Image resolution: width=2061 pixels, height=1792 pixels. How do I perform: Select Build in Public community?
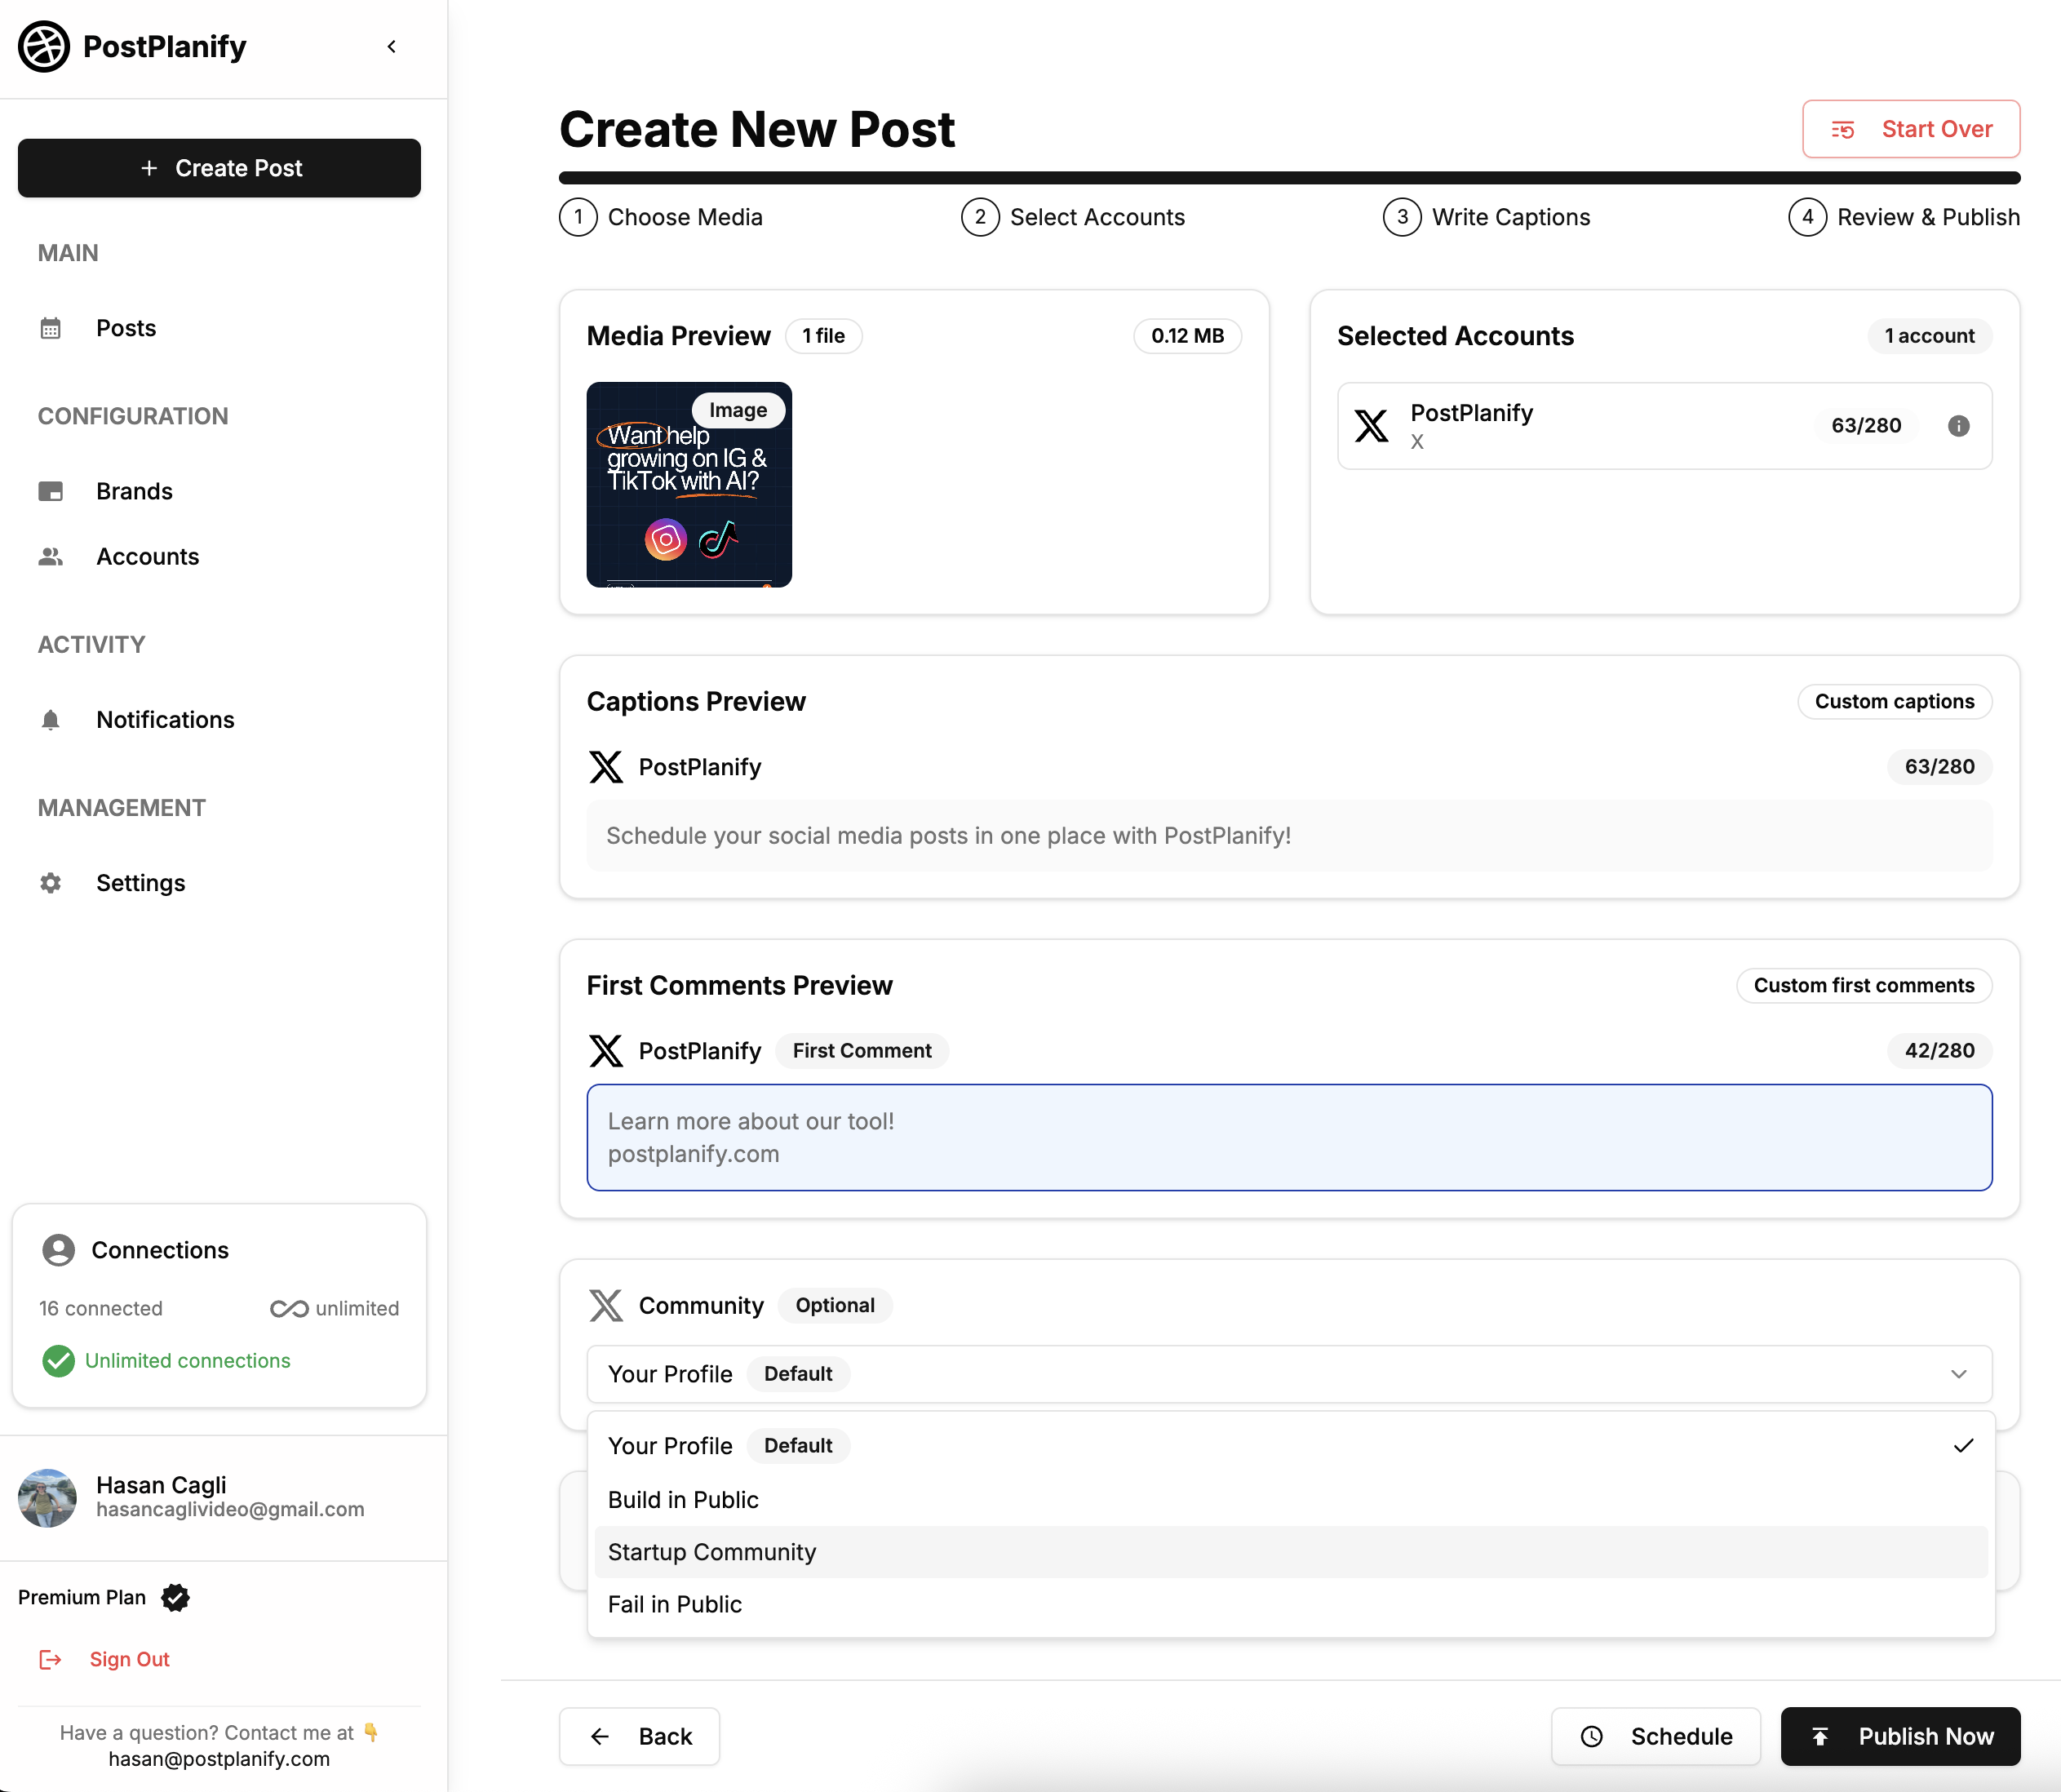(x=1290, y=1500)
